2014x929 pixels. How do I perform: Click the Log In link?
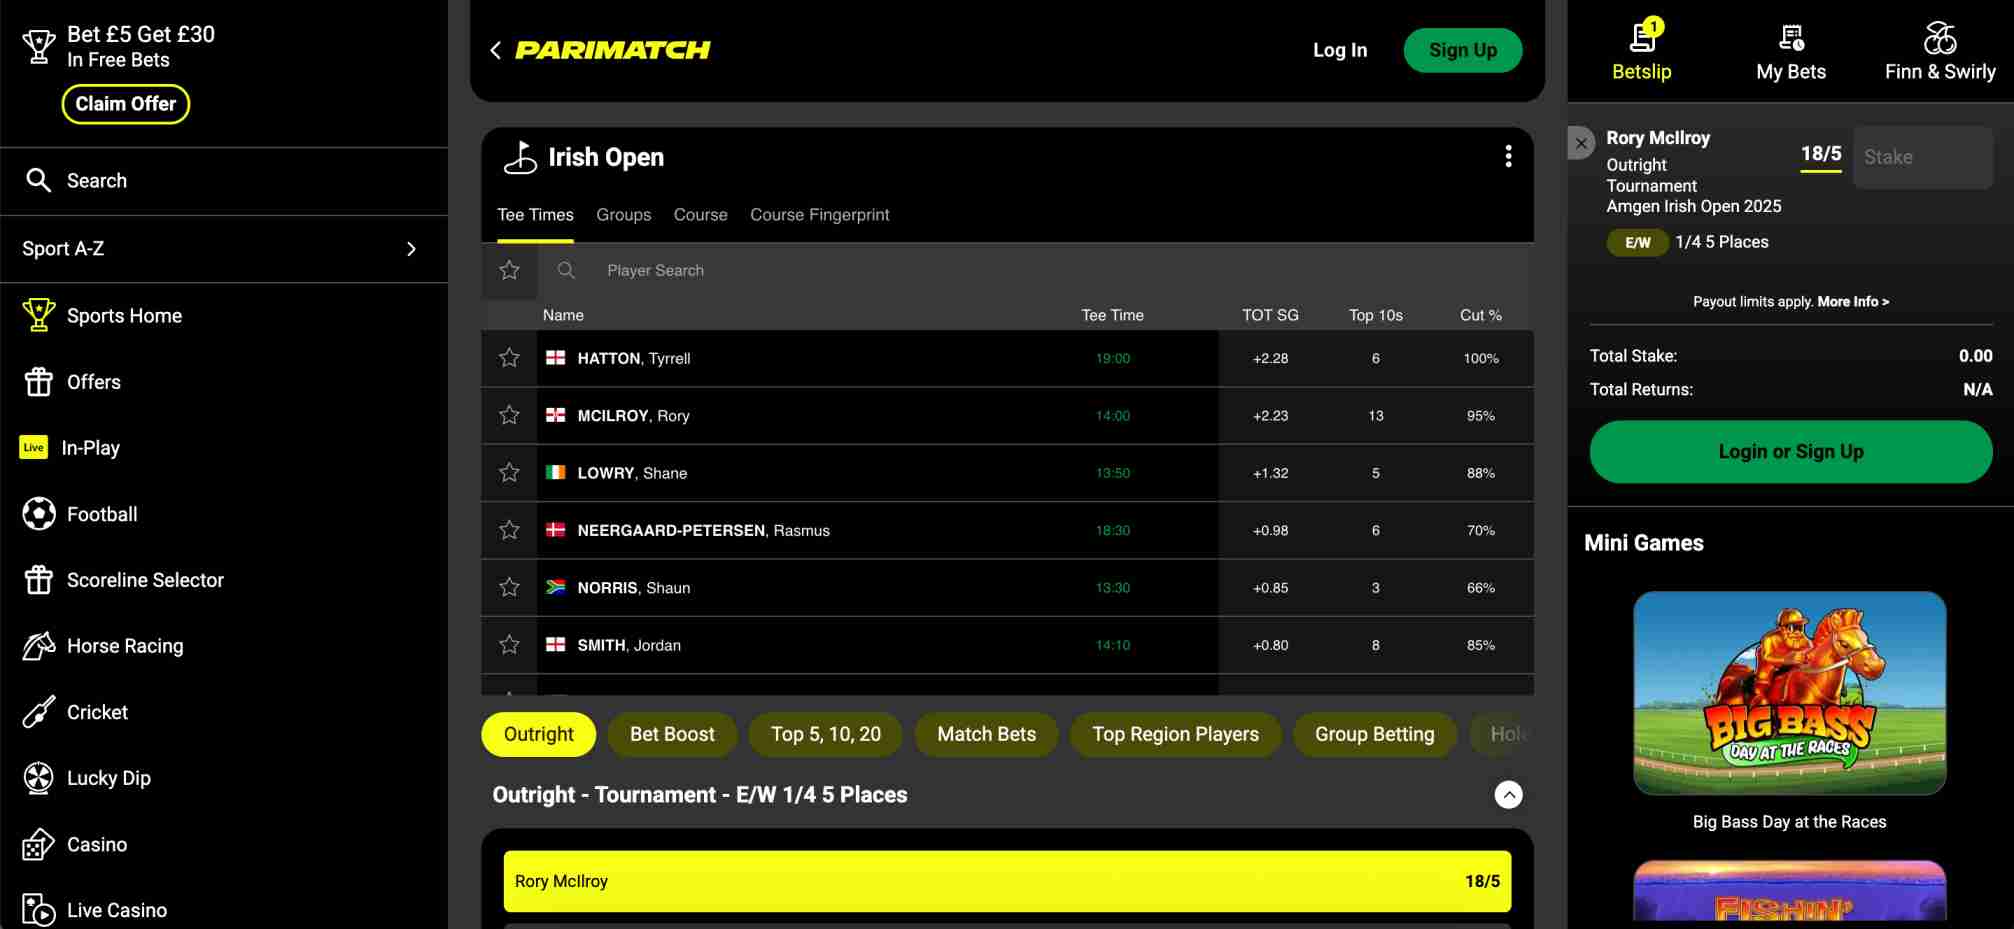click(x=1339, y=50)
